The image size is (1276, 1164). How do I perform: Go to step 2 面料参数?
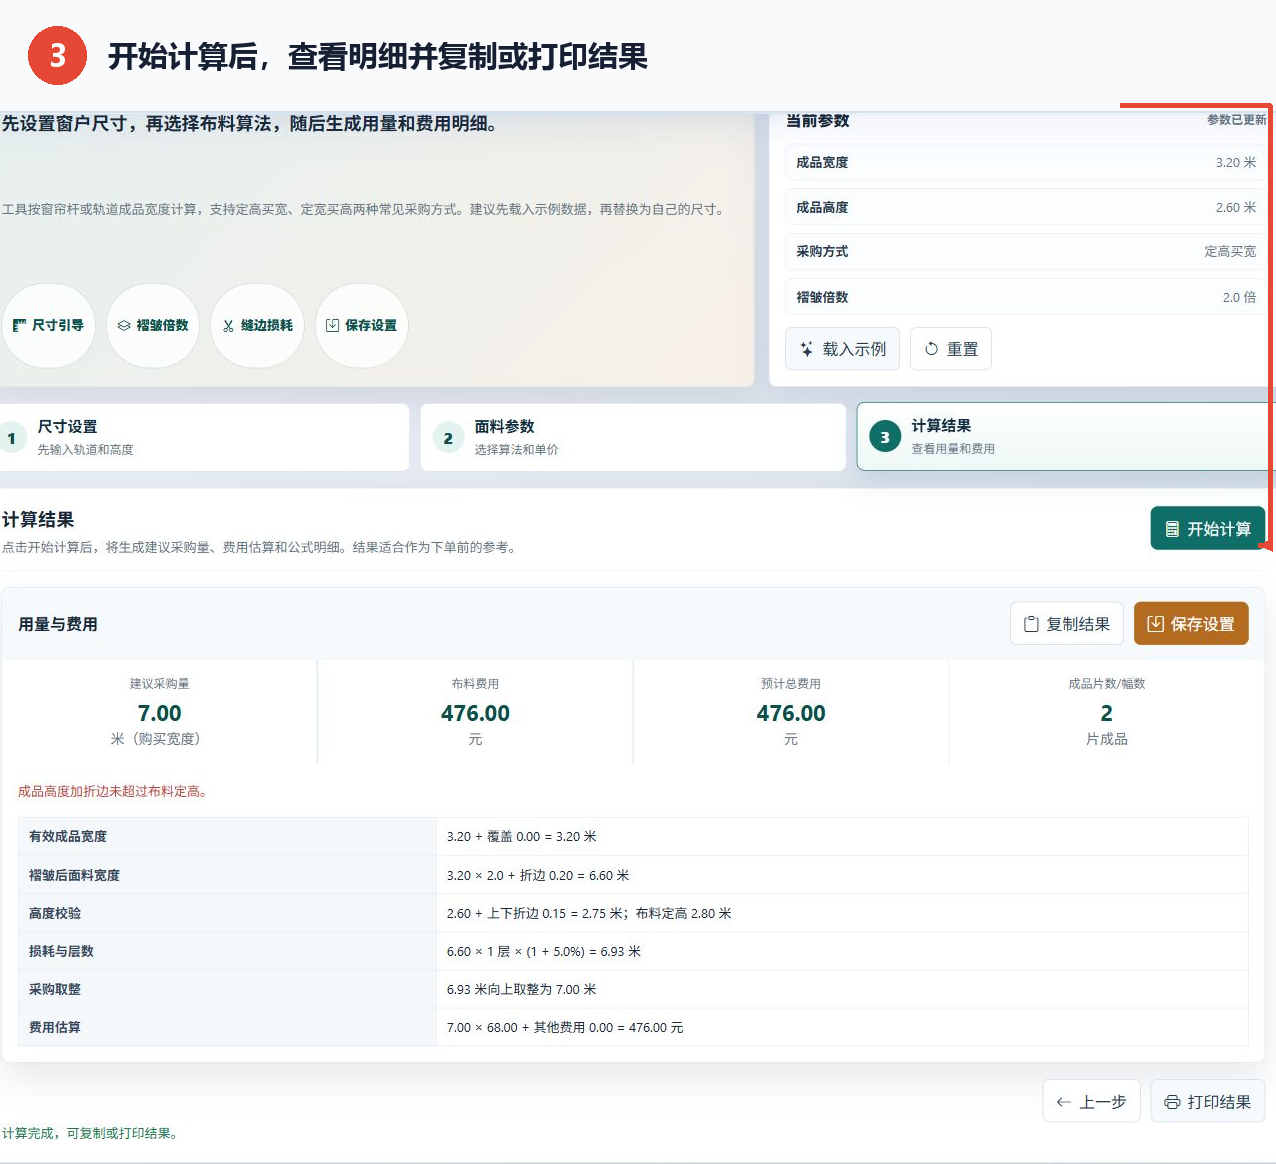633,437
